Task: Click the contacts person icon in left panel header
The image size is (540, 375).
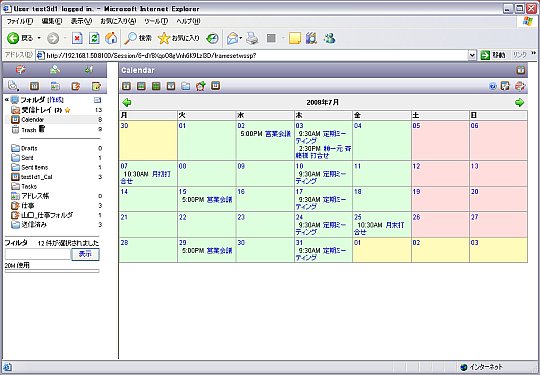Action: (55, 70)
